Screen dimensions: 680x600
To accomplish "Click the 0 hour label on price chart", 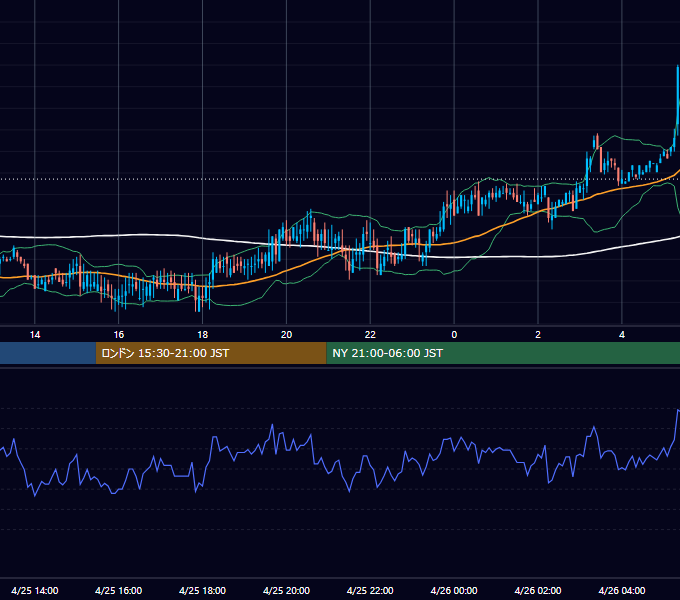I will tap(454, 335).
